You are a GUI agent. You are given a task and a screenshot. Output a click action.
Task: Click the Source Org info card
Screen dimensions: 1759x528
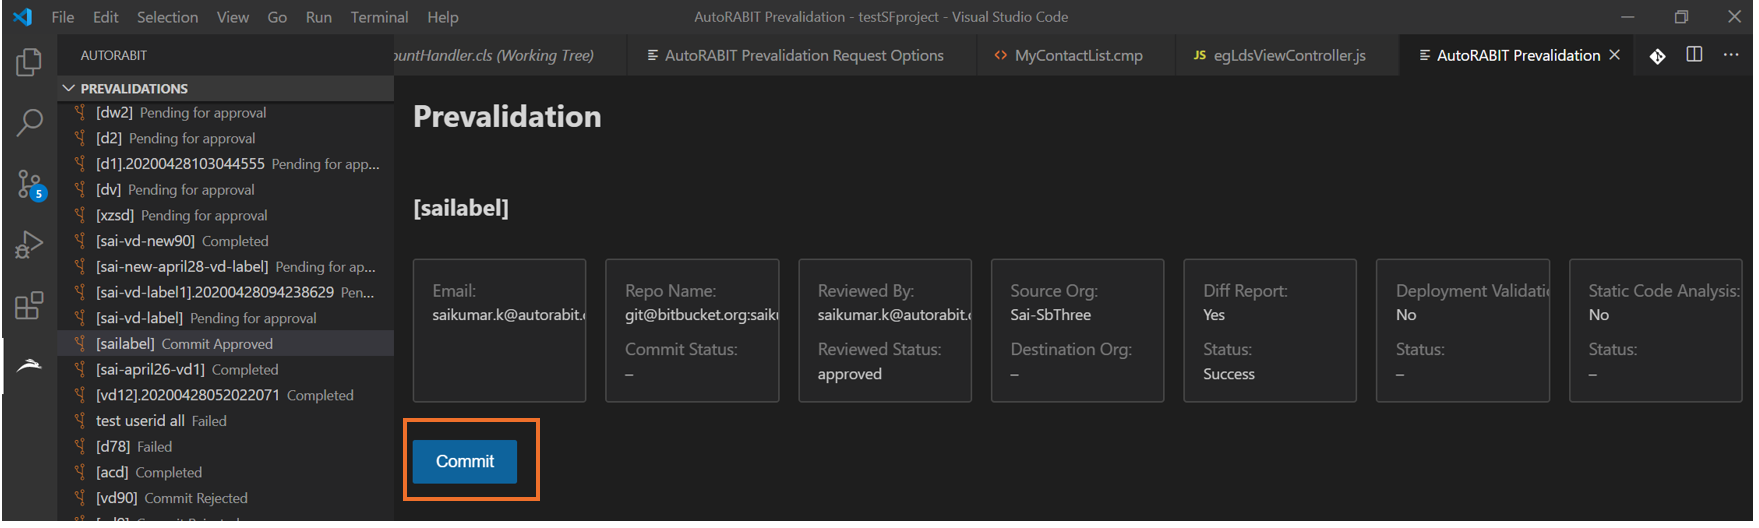pos(1077,331)
